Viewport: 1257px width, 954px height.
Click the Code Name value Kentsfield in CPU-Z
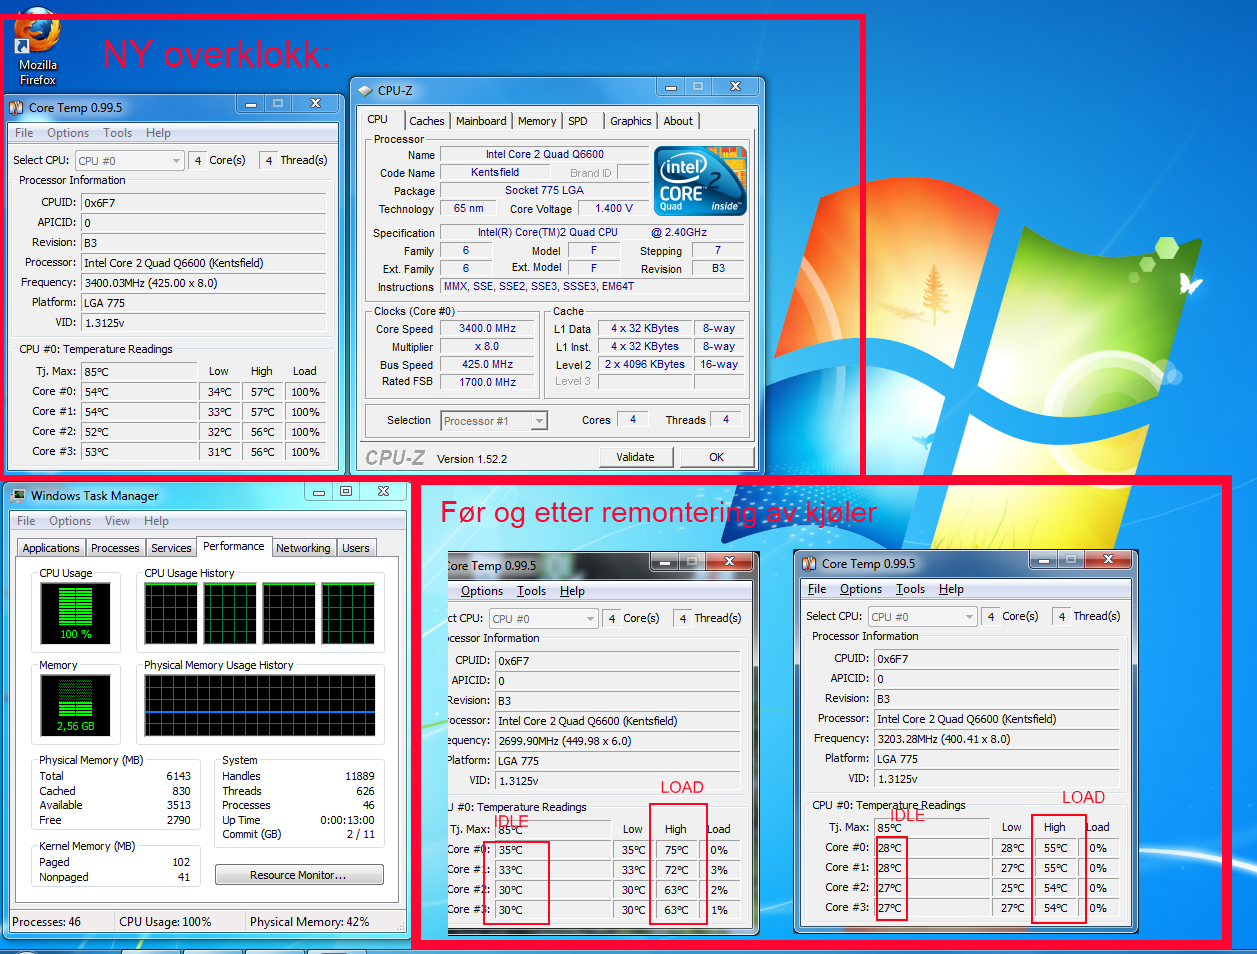[495, 172]
